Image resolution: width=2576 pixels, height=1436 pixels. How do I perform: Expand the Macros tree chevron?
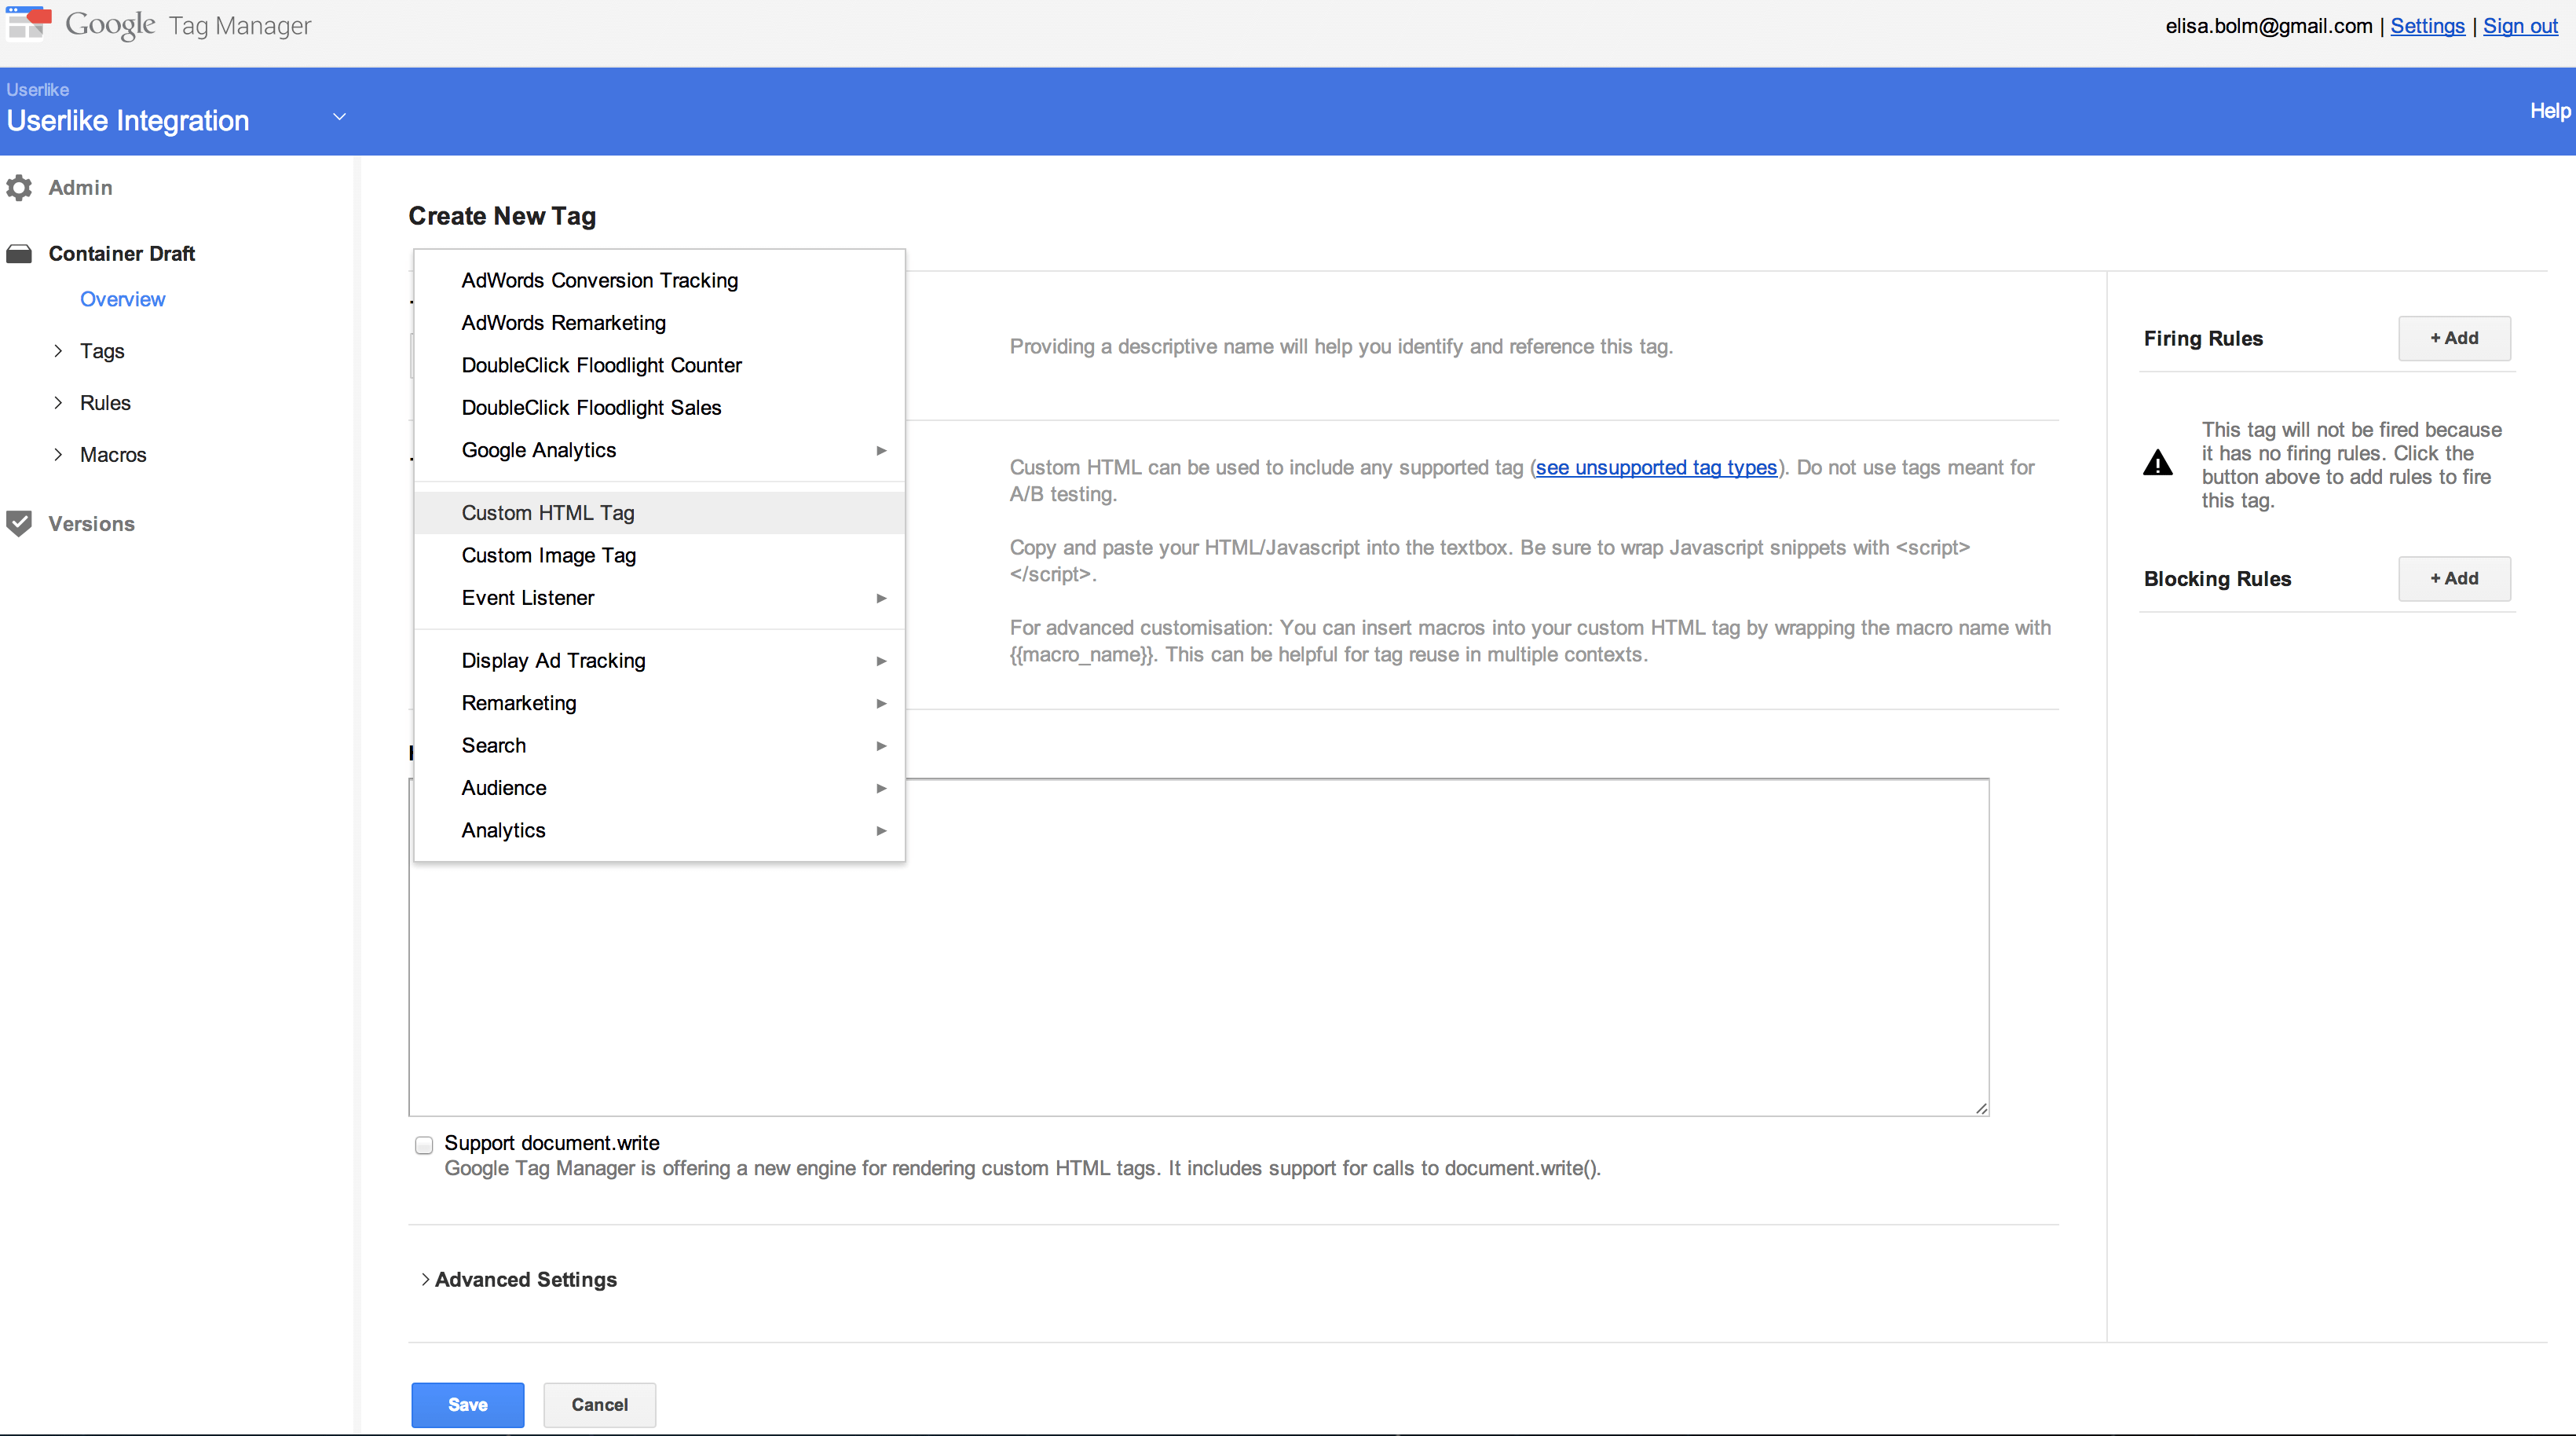pos(58,455)
